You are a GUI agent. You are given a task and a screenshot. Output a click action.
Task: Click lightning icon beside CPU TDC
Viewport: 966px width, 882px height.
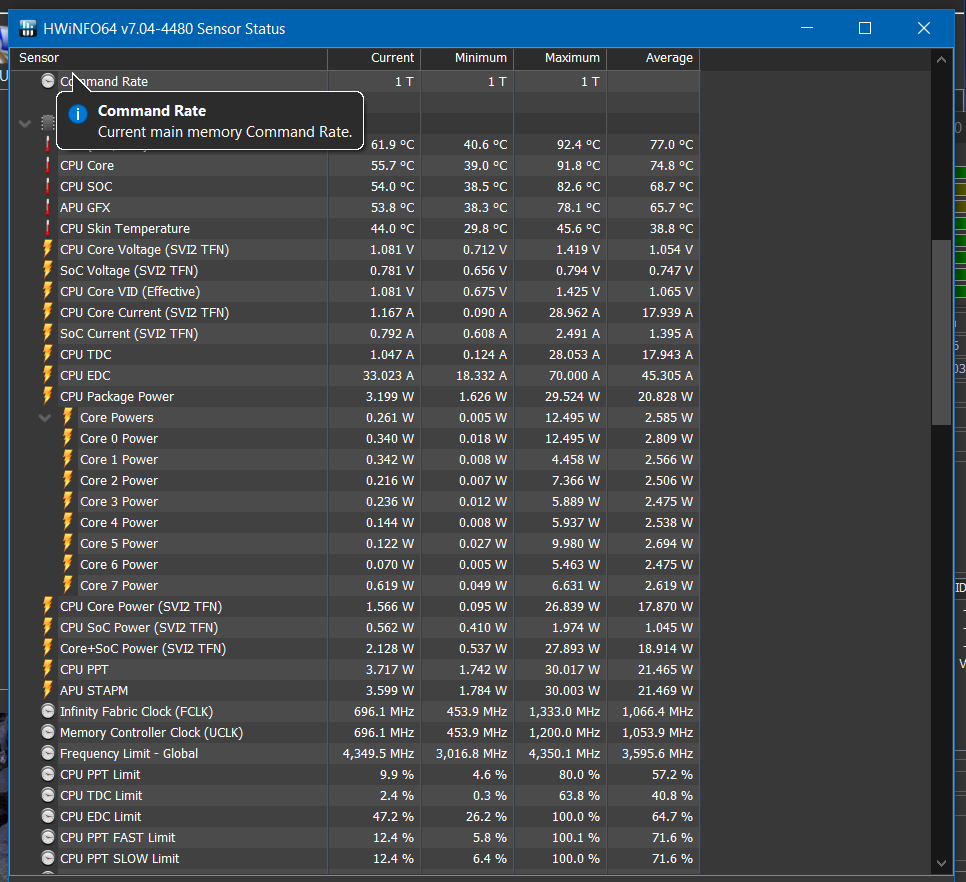(47, 354)
